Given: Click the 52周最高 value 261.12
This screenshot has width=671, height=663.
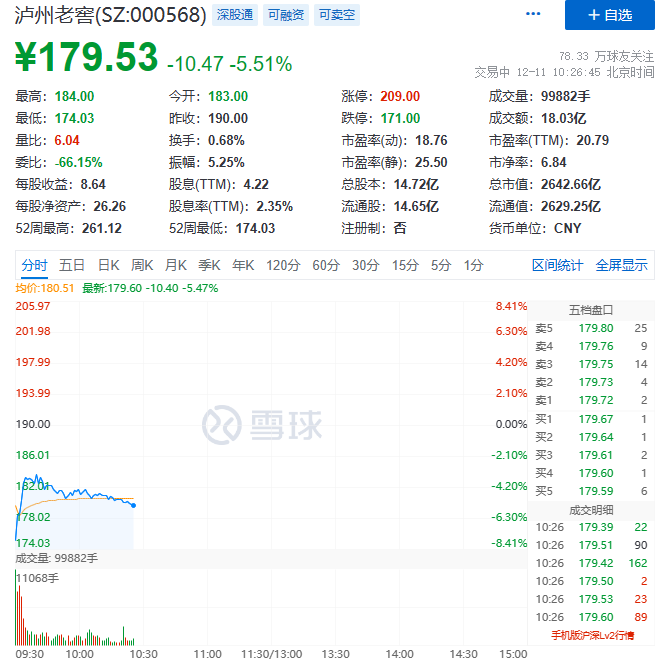Looking at the screenshot, I should 102,228.
